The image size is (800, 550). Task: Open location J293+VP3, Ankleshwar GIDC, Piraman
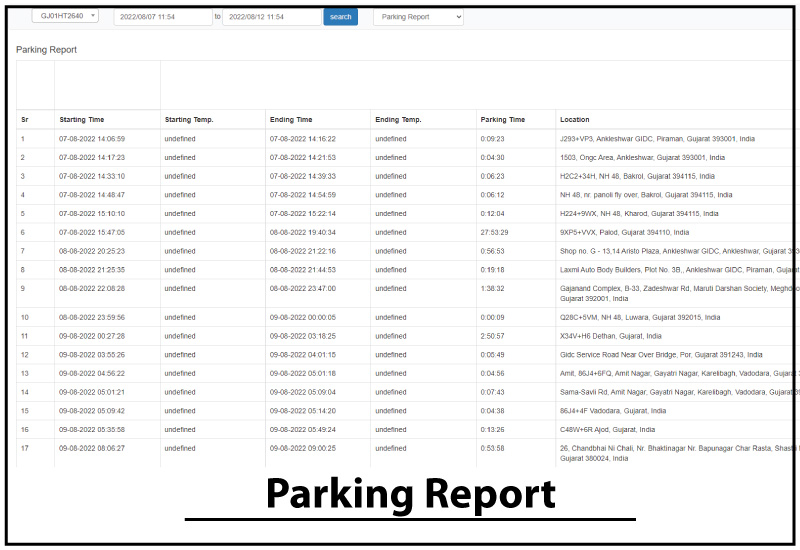click(657, 139)
